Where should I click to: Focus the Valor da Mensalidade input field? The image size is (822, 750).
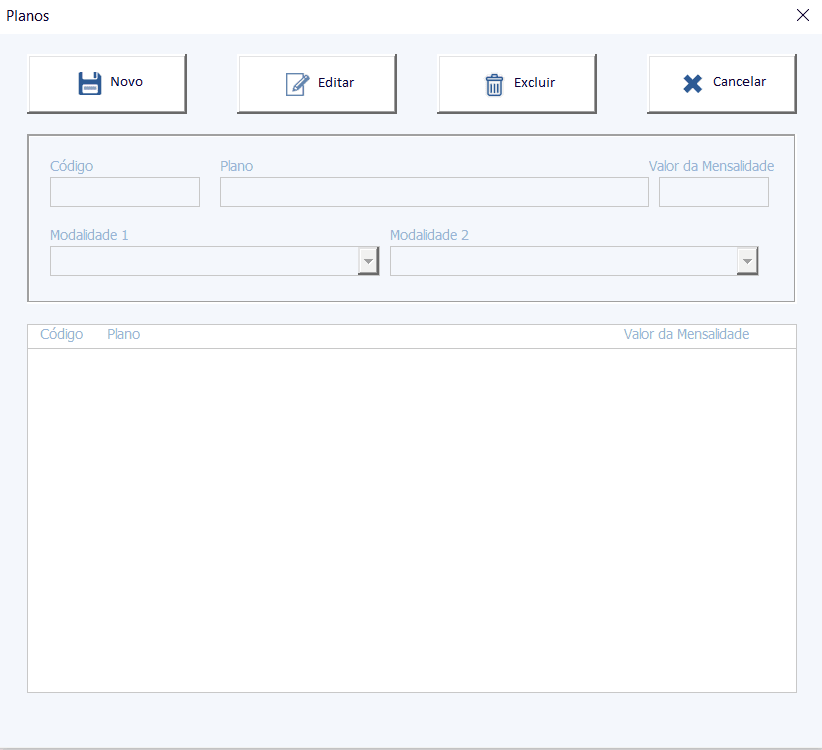pyautogui.click(x=713, y=192)
